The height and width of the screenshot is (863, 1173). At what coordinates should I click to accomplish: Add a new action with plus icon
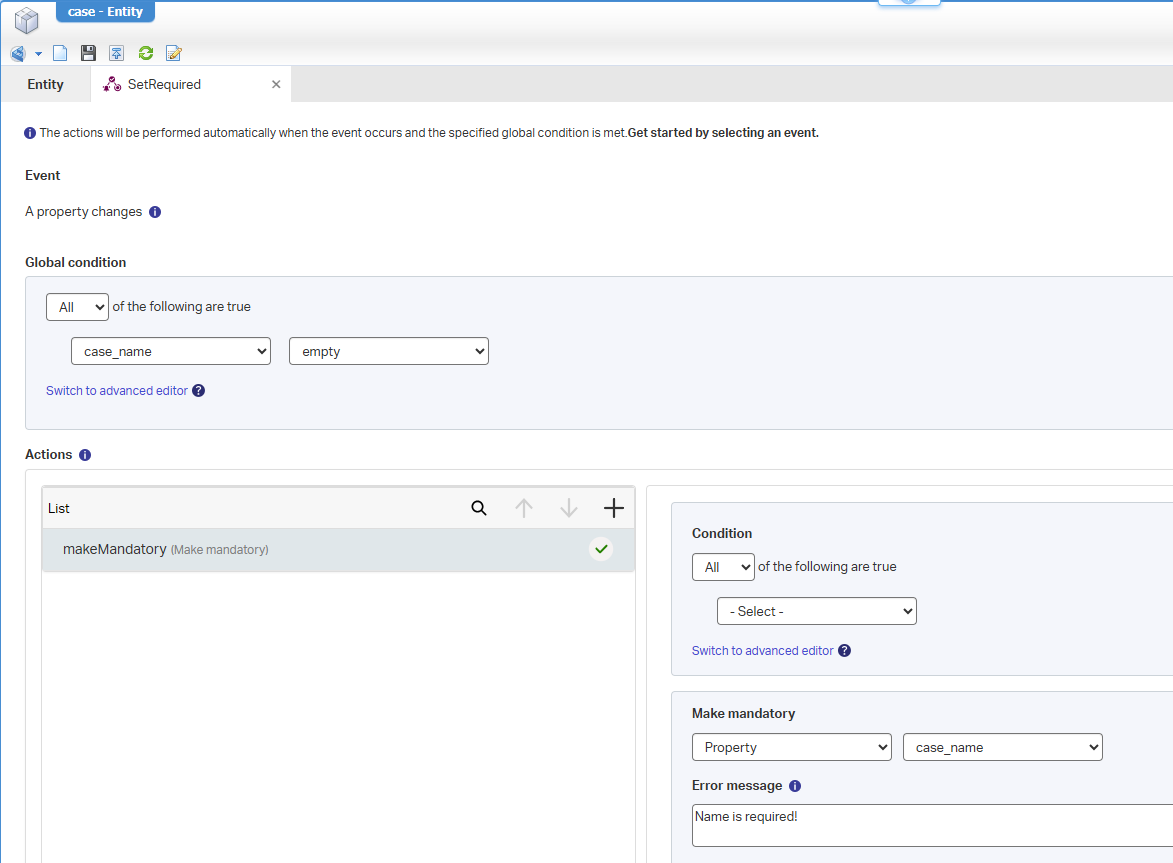613,508
